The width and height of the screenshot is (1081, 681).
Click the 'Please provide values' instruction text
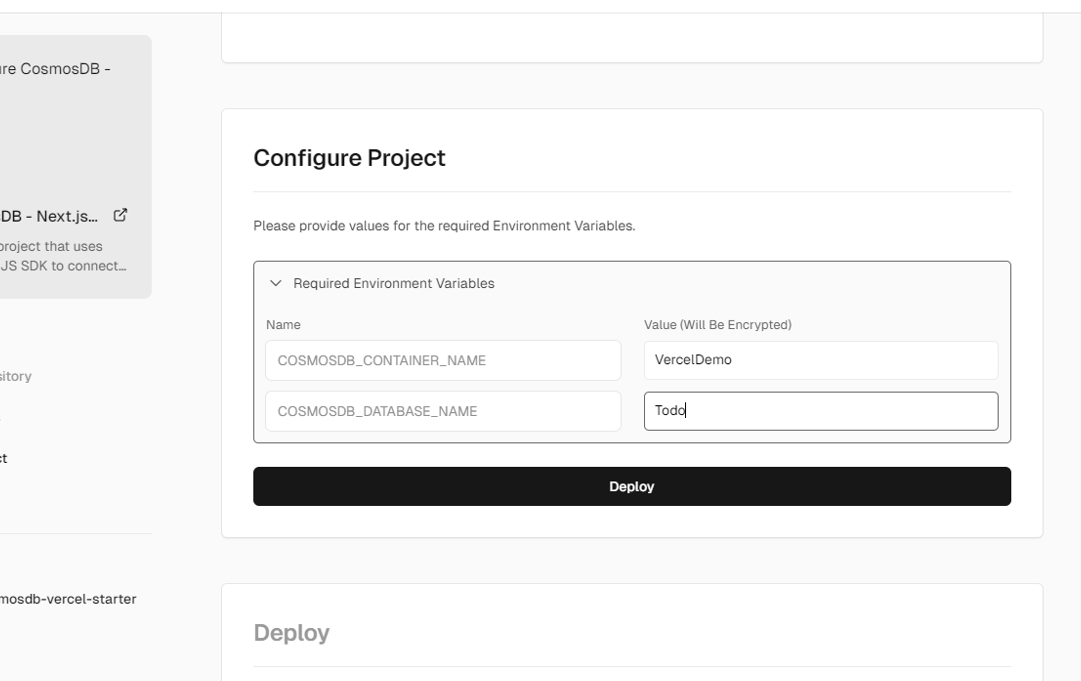[444, 226]
